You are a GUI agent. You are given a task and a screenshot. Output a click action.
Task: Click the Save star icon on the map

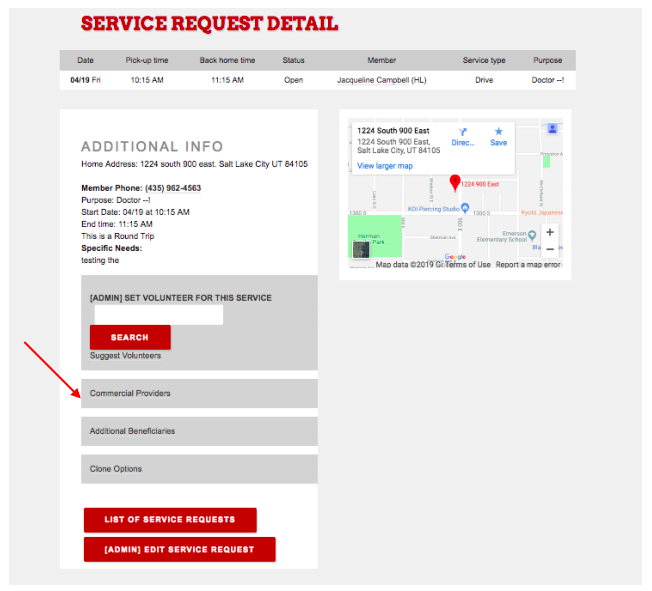pos(498,132)
